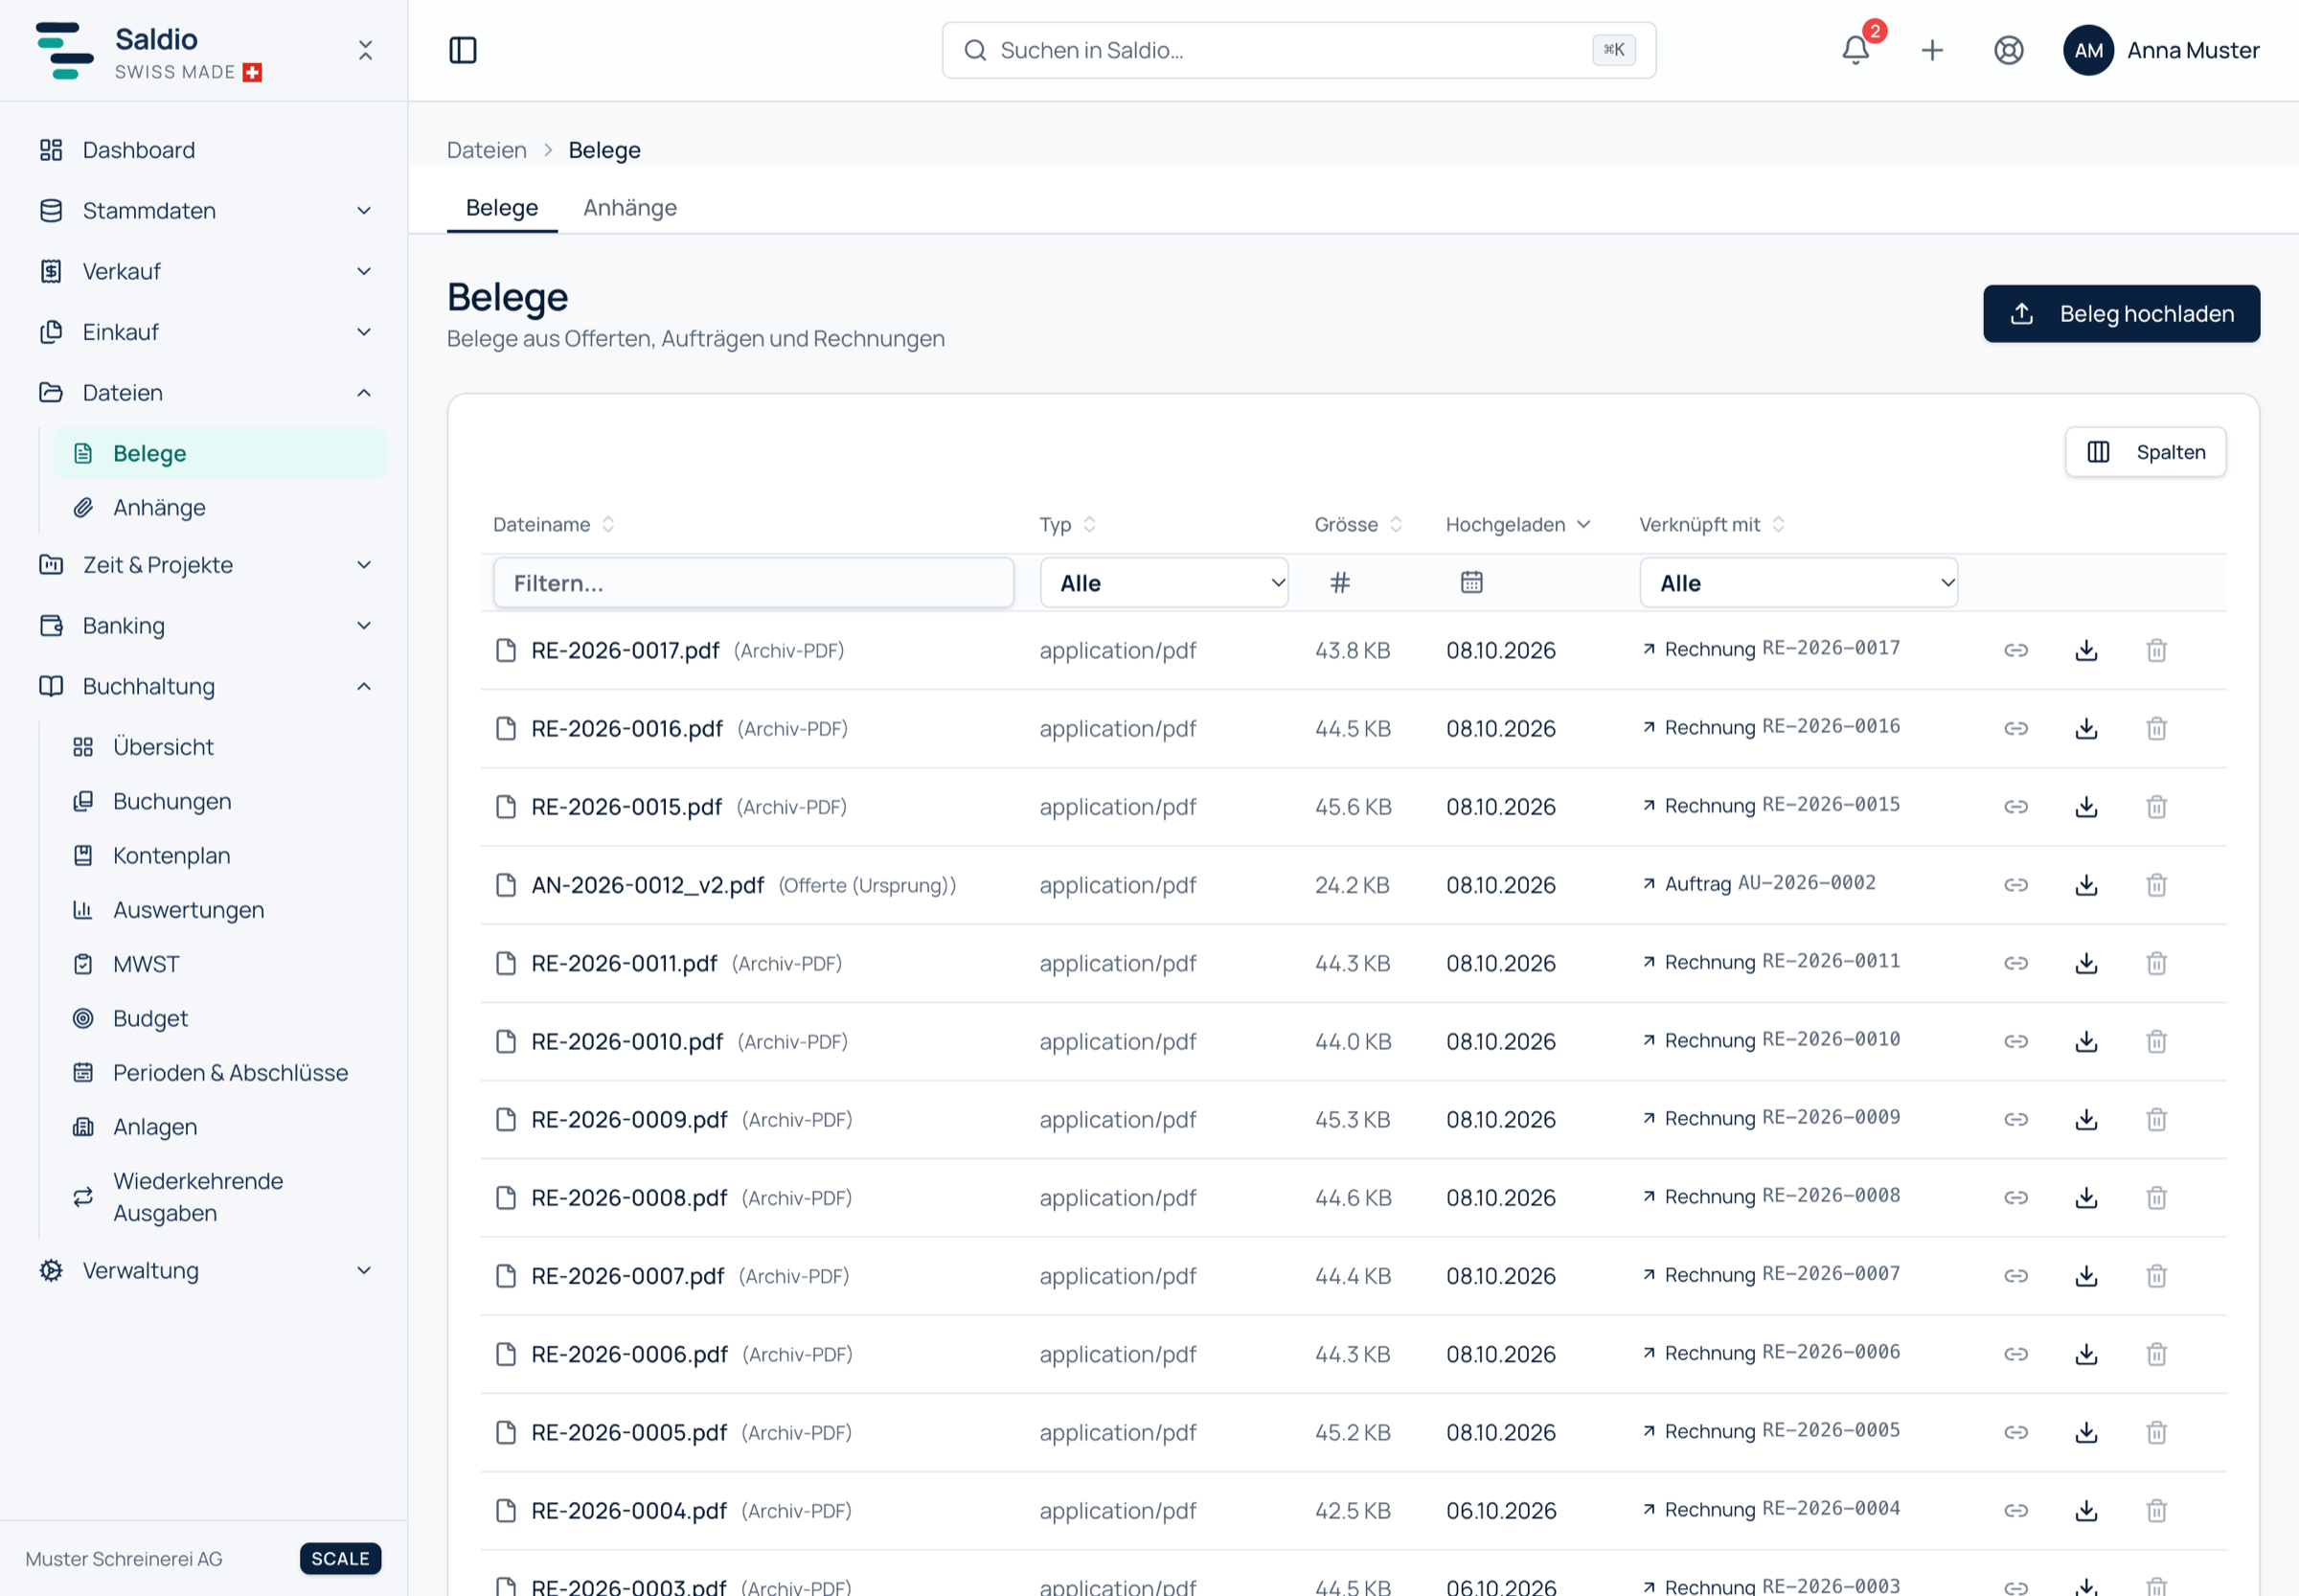Click the Grösse hash filter icon

click(1340, 582)
